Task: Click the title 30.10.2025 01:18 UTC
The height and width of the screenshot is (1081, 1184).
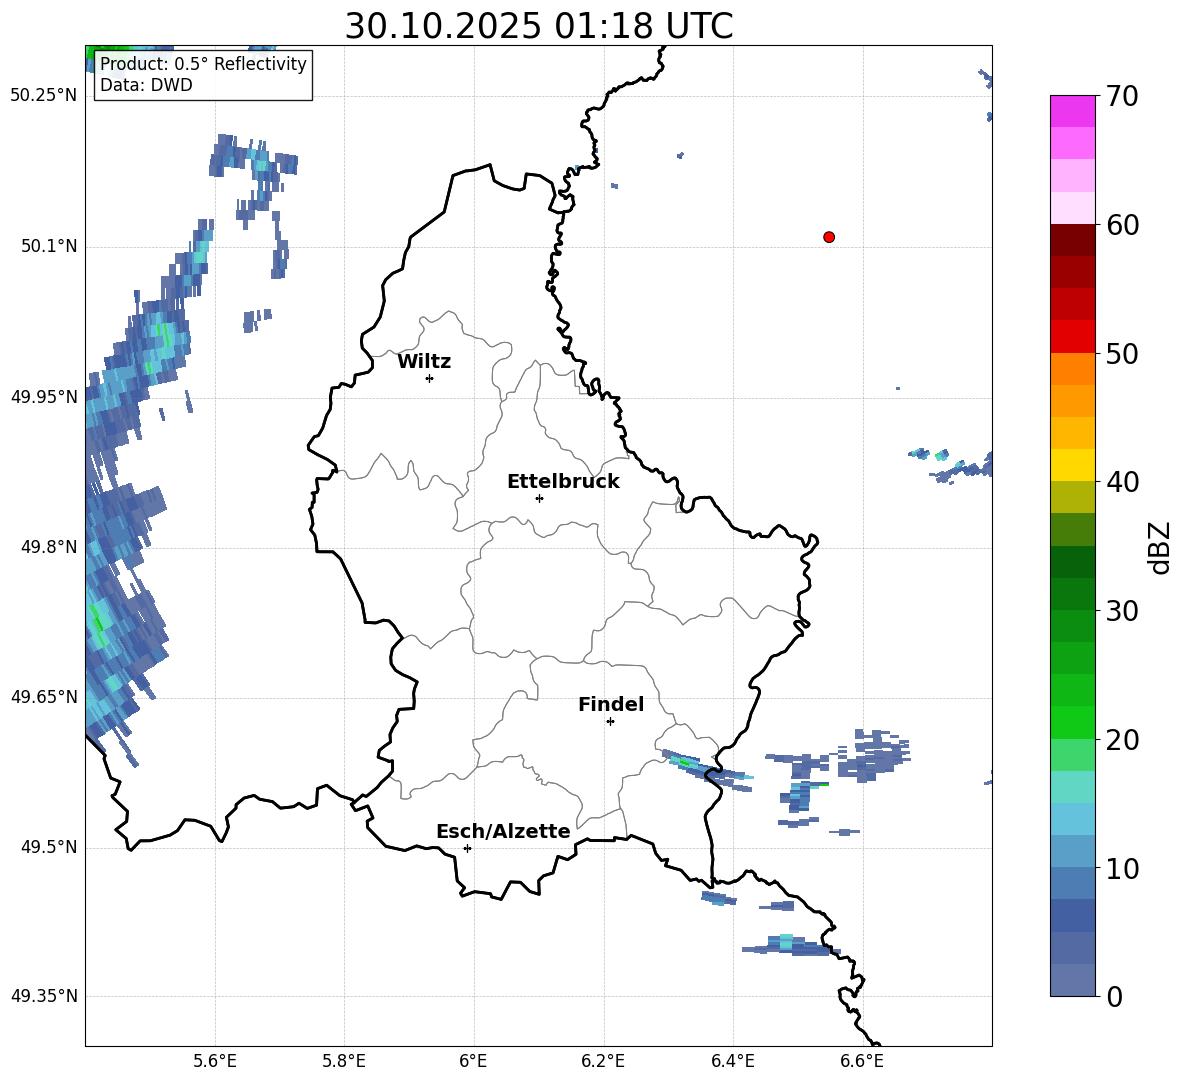Action: tap(539, 26)
